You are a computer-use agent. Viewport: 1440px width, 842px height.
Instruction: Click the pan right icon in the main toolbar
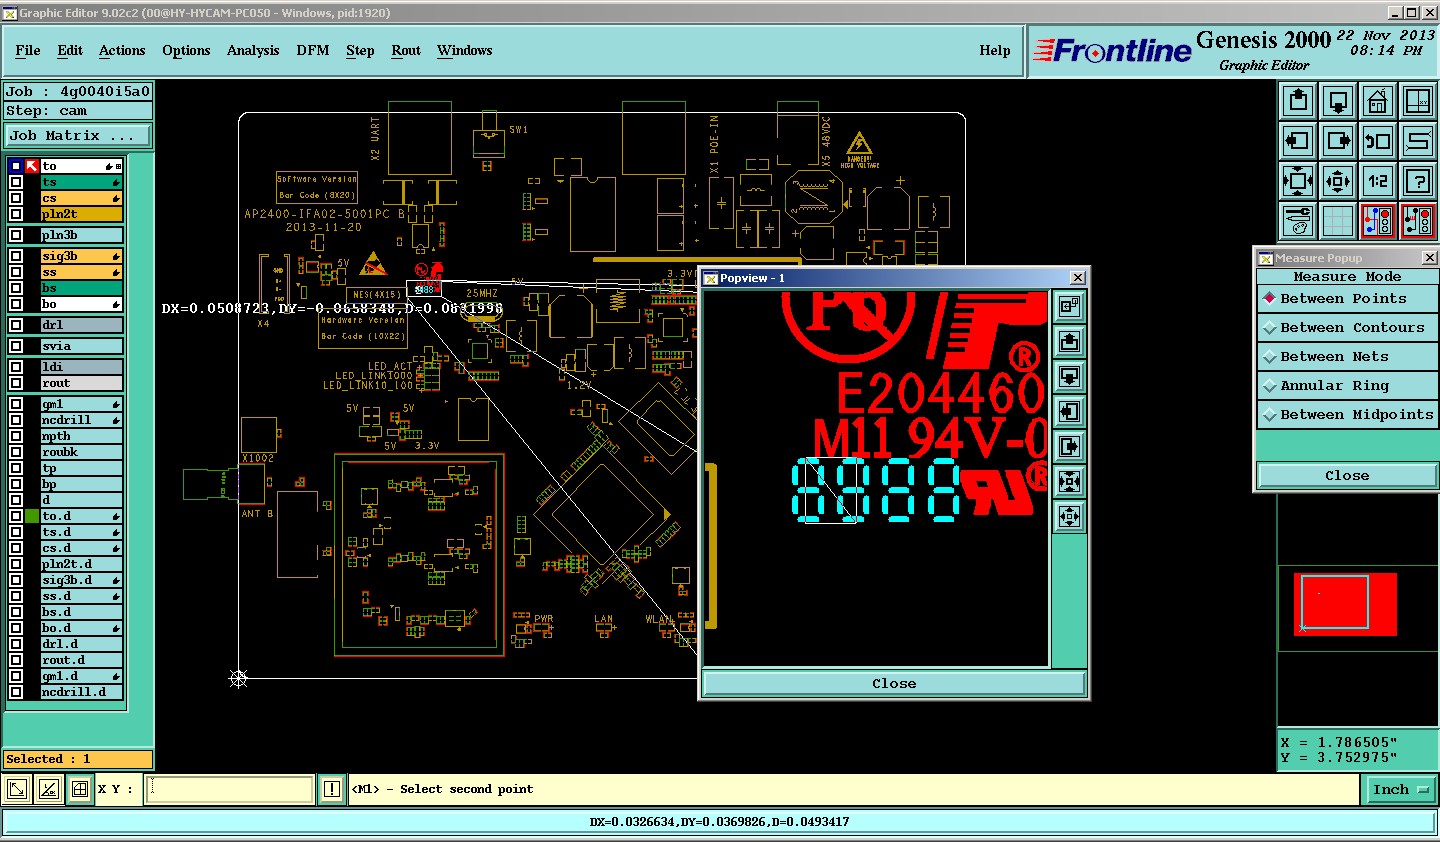click(x=1338, y=141)
